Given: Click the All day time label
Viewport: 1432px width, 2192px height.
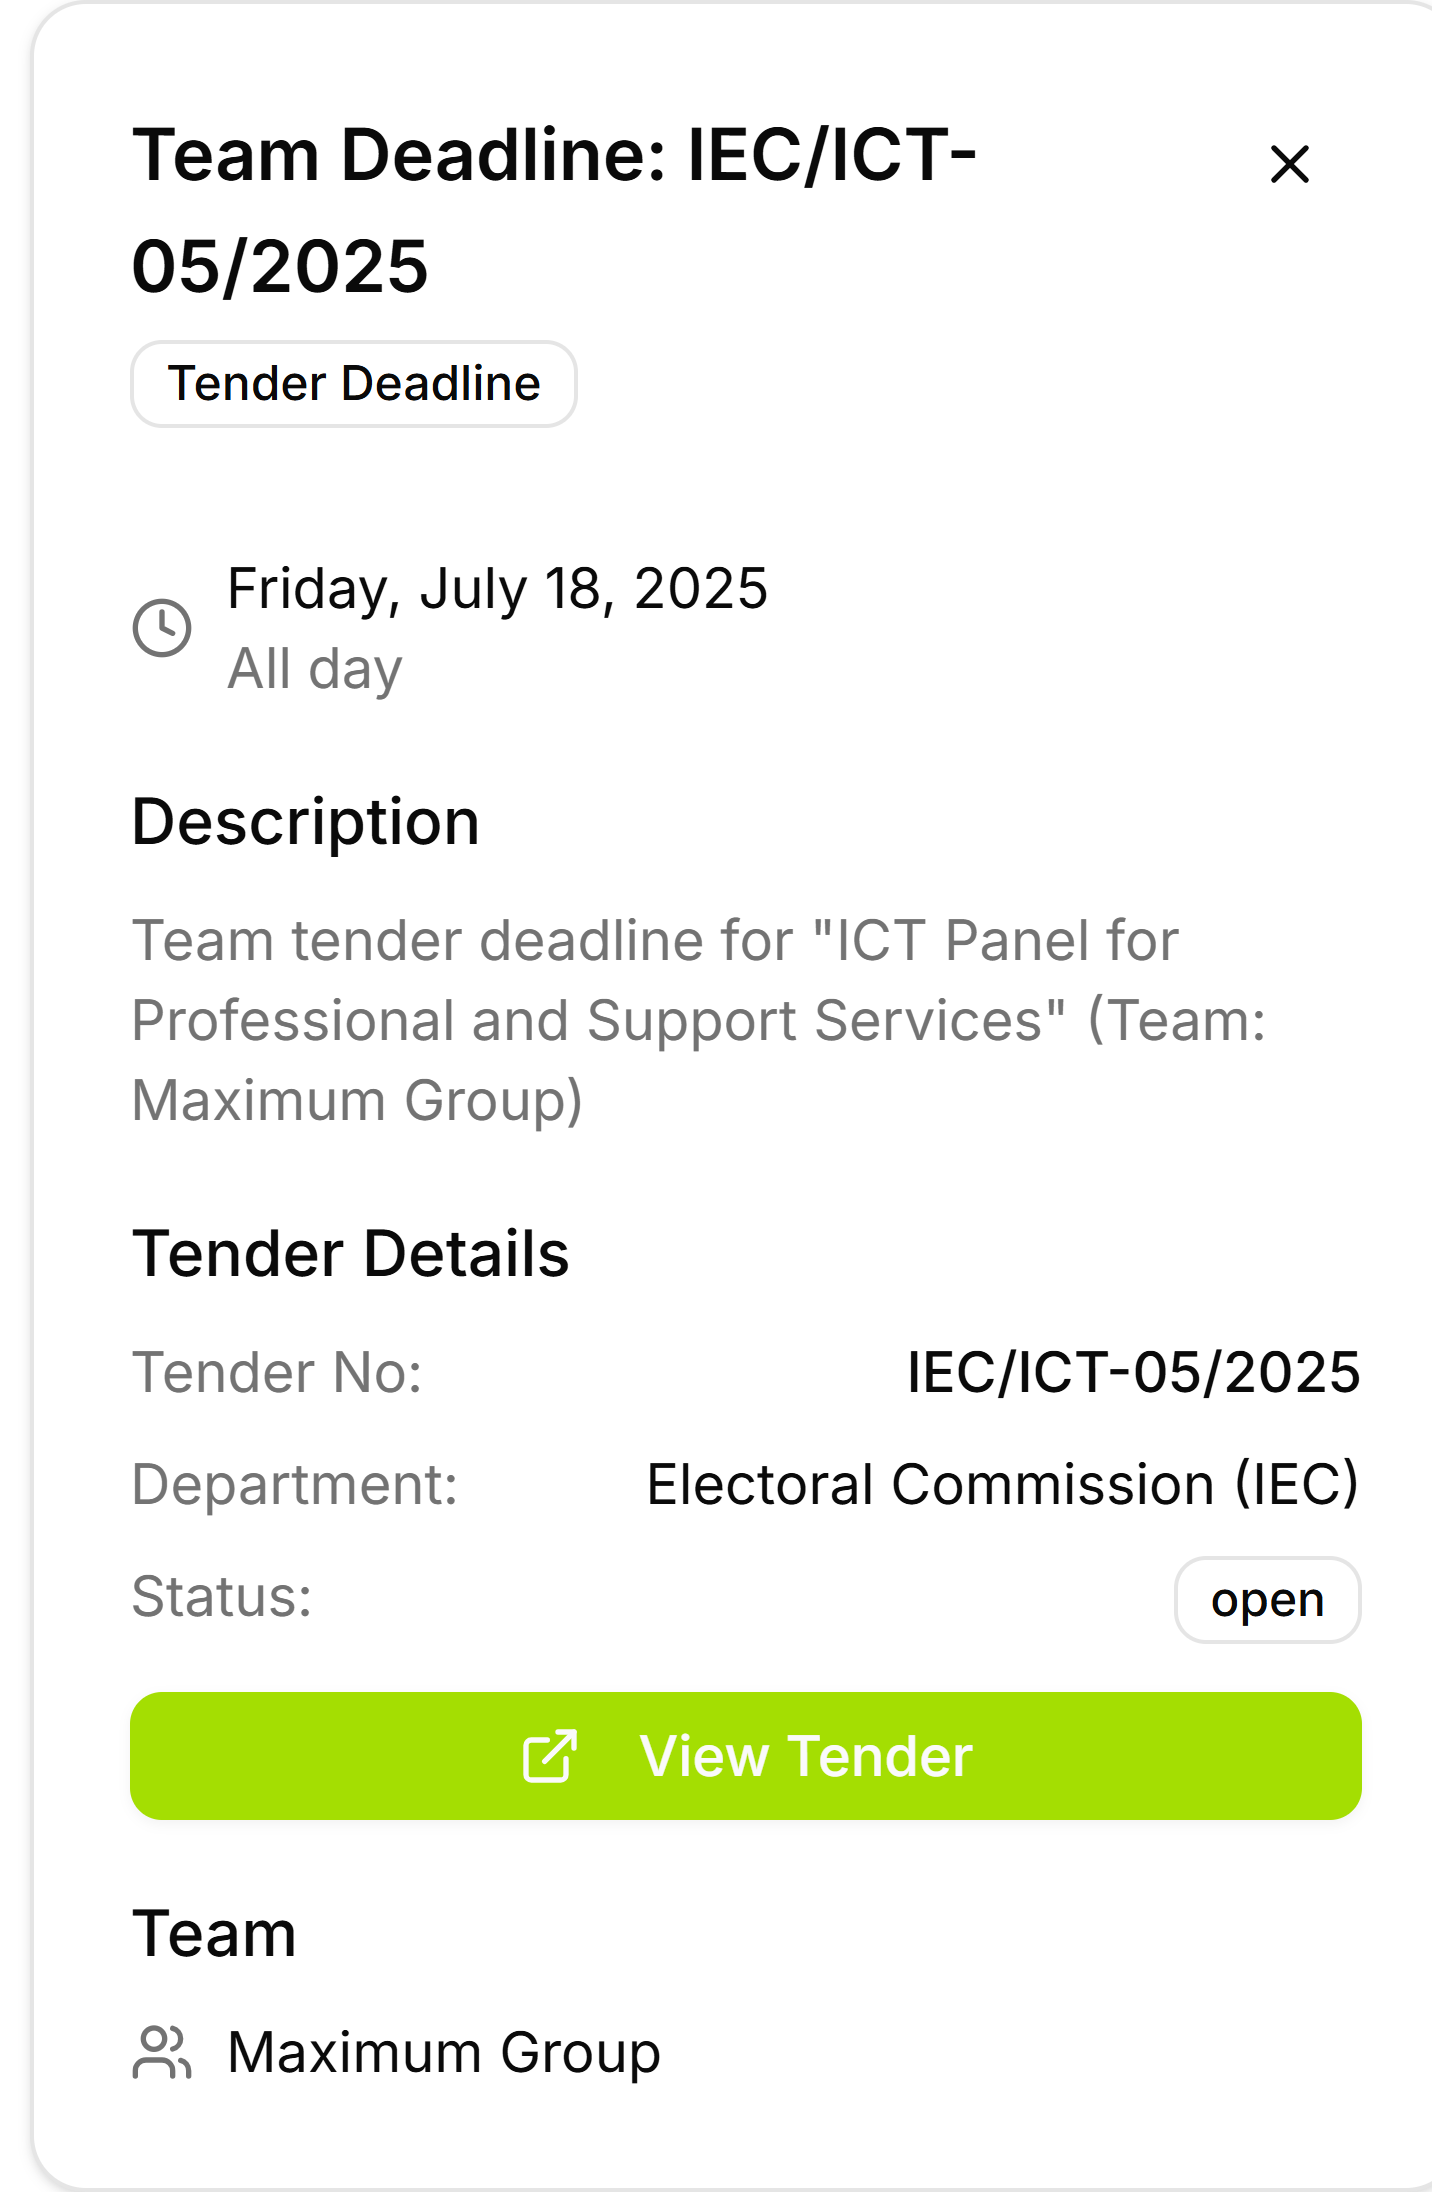Looking at the screenshot, I should pos(315,669).
